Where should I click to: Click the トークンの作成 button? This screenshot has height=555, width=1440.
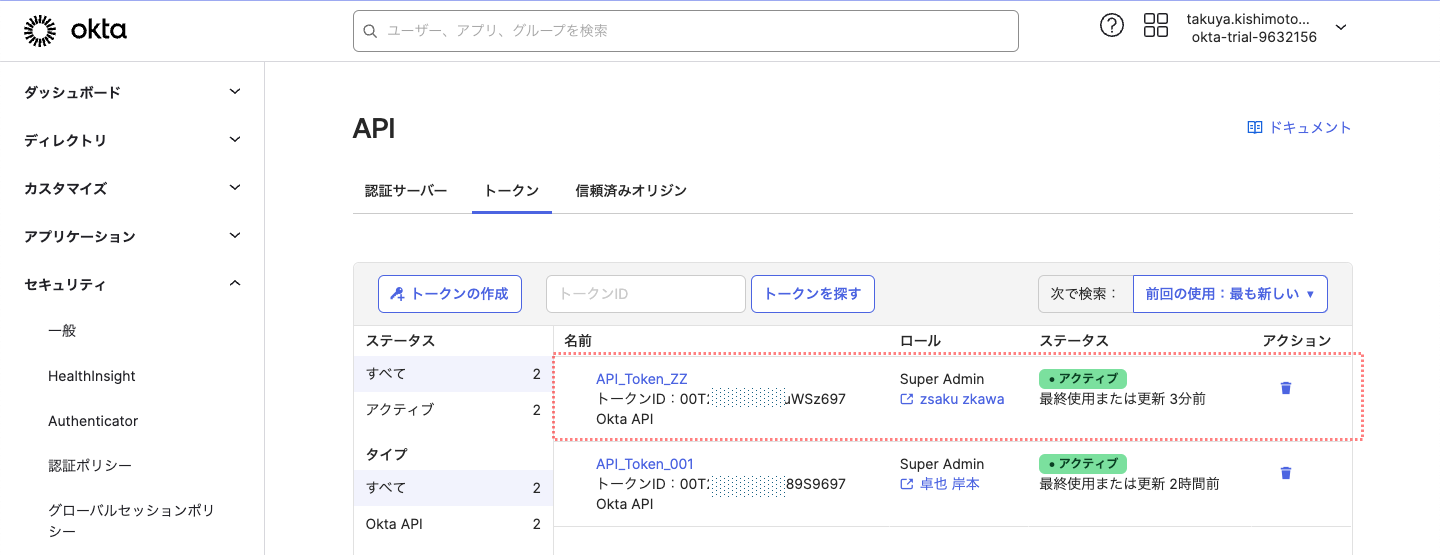pyautogui.click(x=450, y=294)
